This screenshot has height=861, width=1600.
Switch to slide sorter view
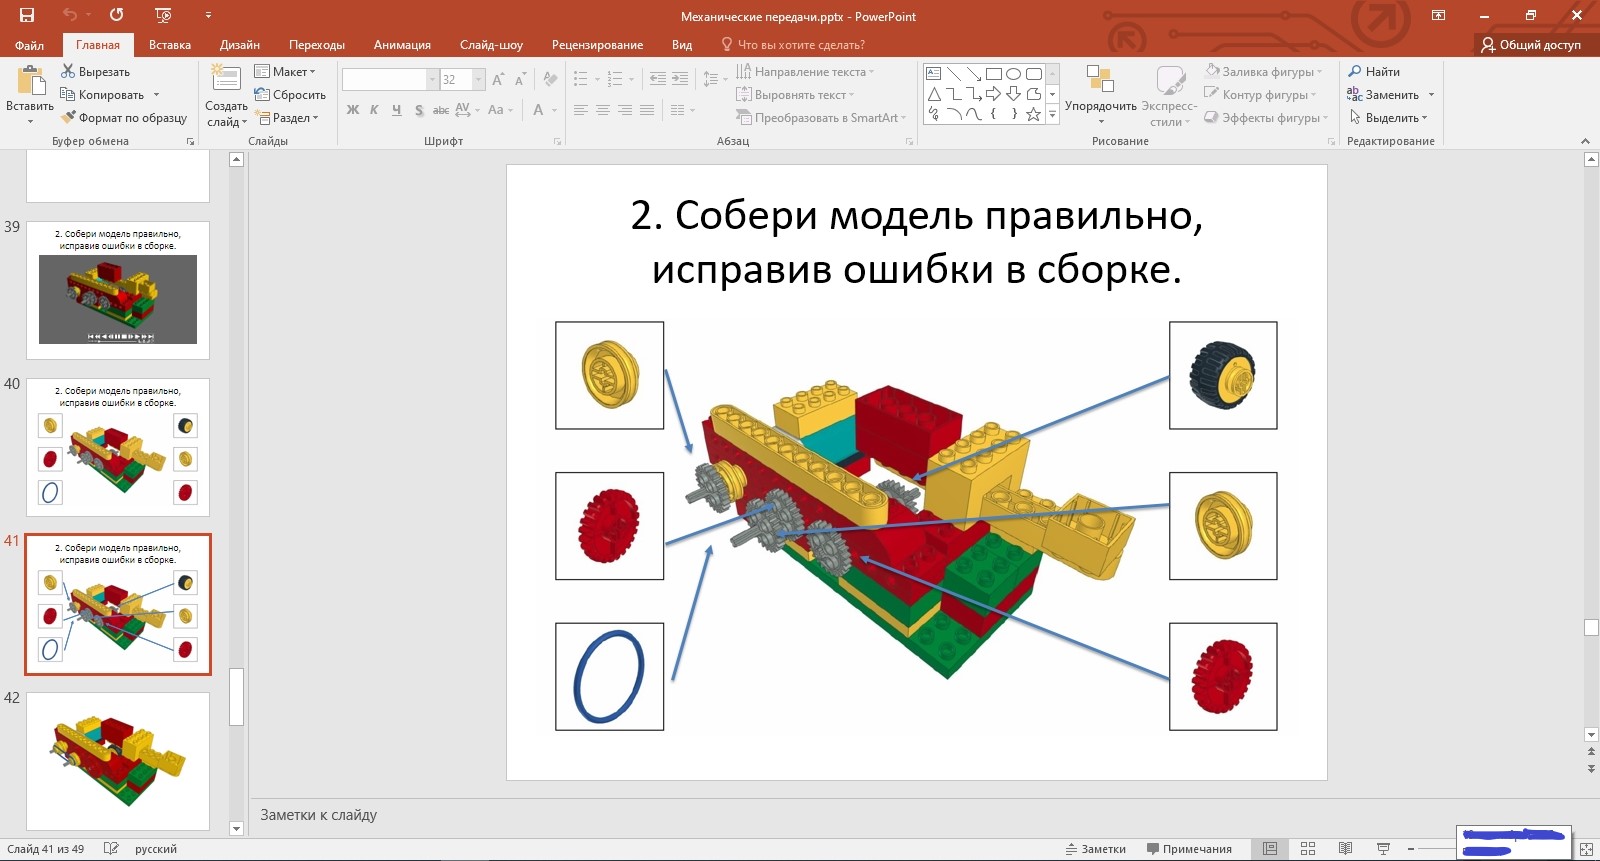click(x=1307, y=849)
